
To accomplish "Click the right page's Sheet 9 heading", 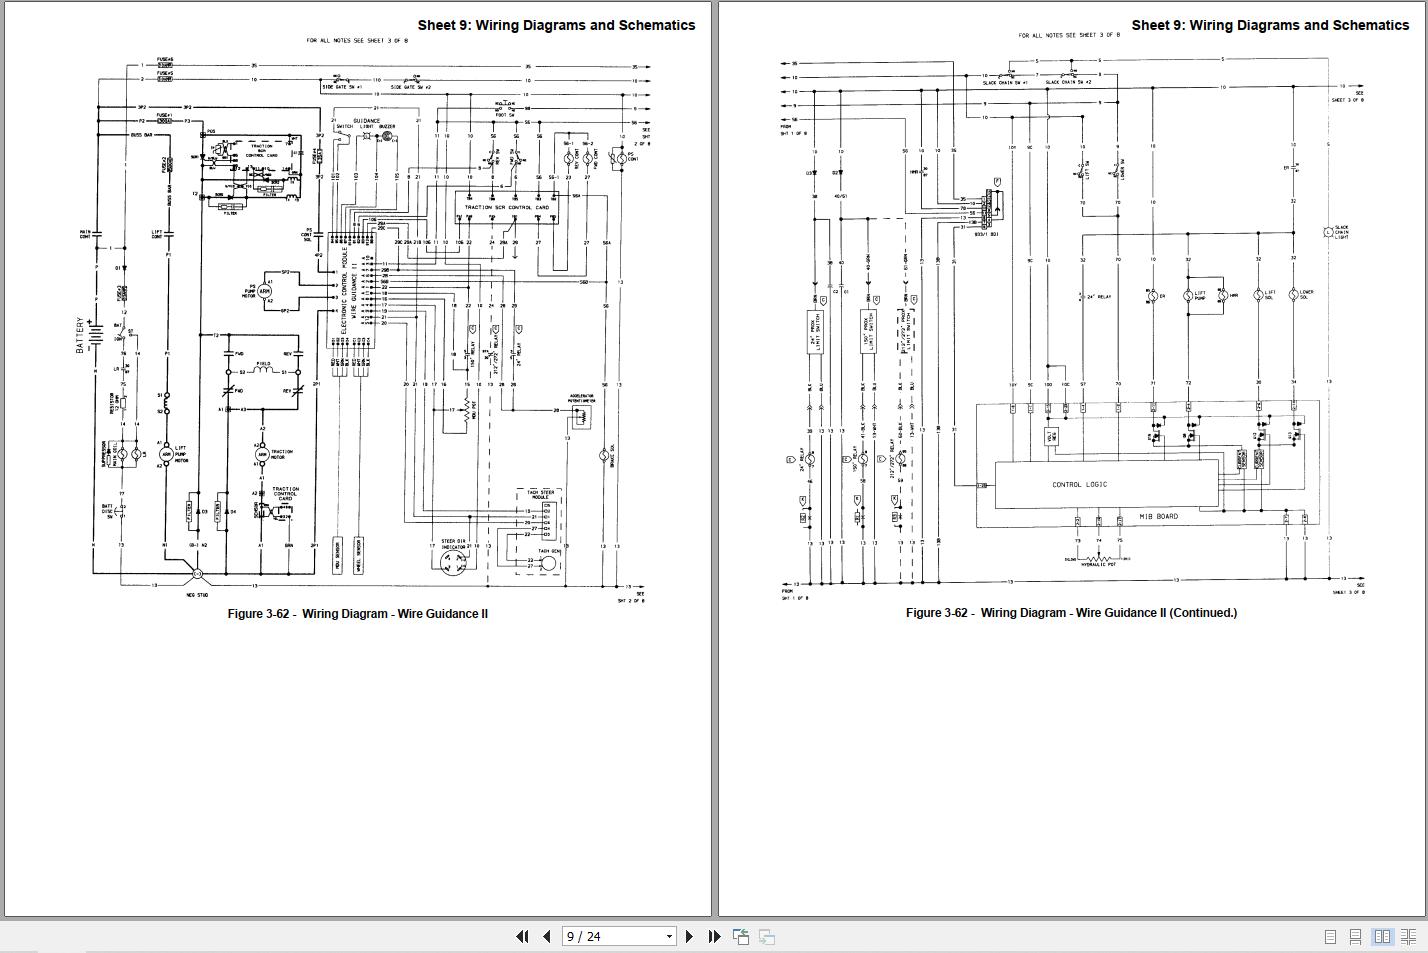I will point(1270,25).
